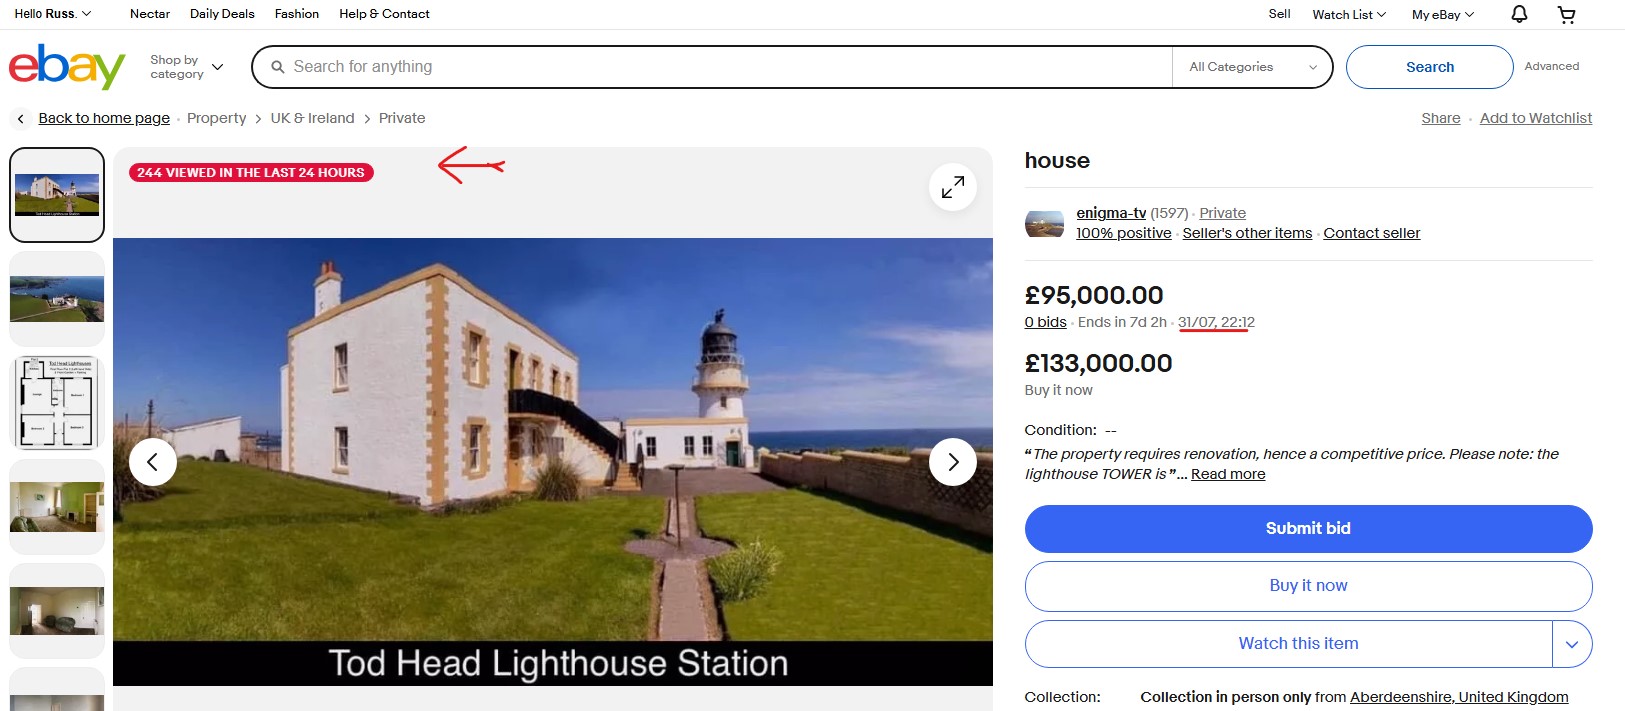
Task: Click the Buy it now button
Action: [1308, 586]
